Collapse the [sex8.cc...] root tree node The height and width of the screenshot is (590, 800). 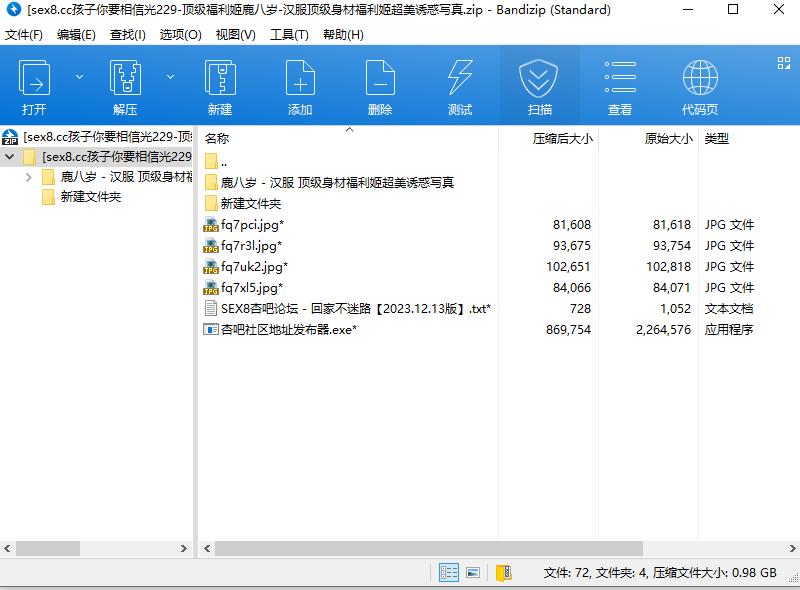coord(10,157)
